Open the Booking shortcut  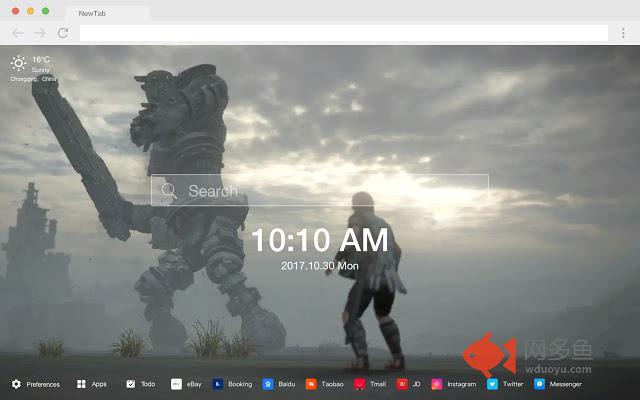click(x=219, y=384)
